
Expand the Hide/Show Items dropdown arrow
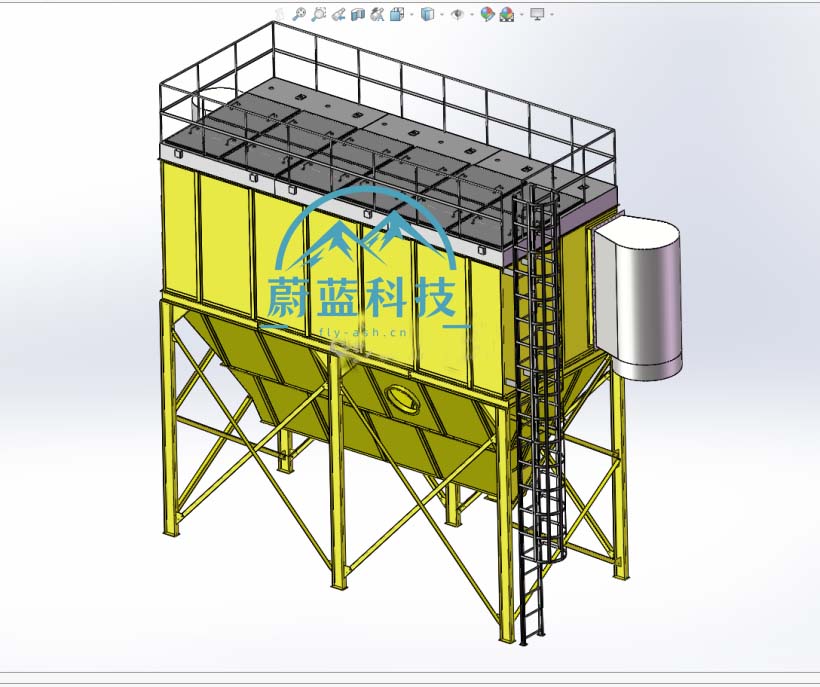click(471, 15)
